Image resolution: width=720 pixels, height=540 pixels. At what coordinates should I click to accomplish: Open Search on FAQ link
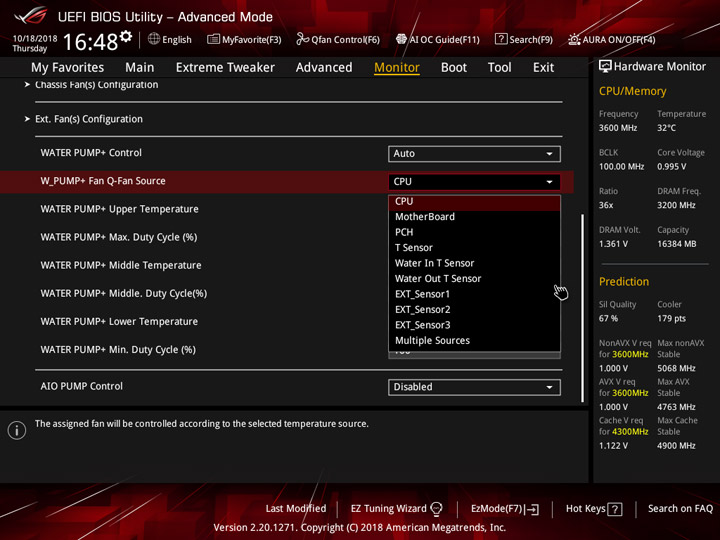(680, 509)
